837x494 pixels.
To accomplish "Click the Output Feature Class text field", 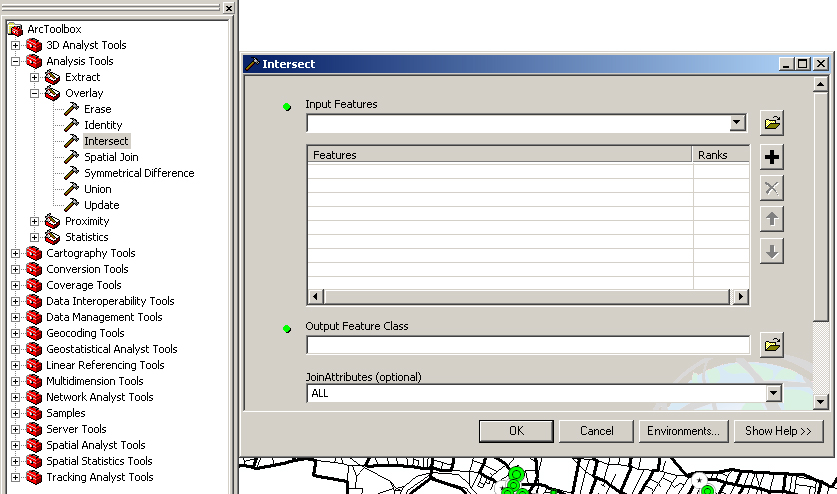I will coord(527,345).
